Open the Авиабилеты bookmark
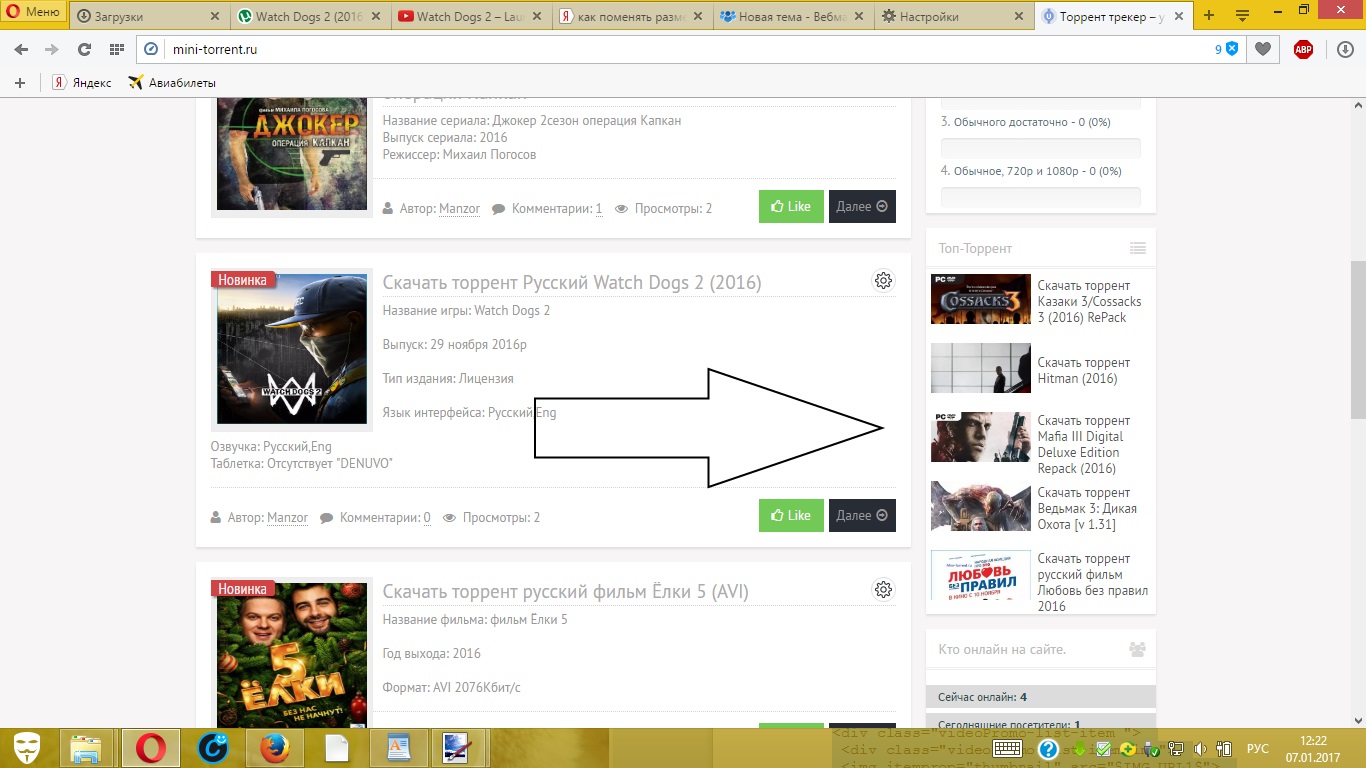 pyautogui.click(x=172, y=83)
